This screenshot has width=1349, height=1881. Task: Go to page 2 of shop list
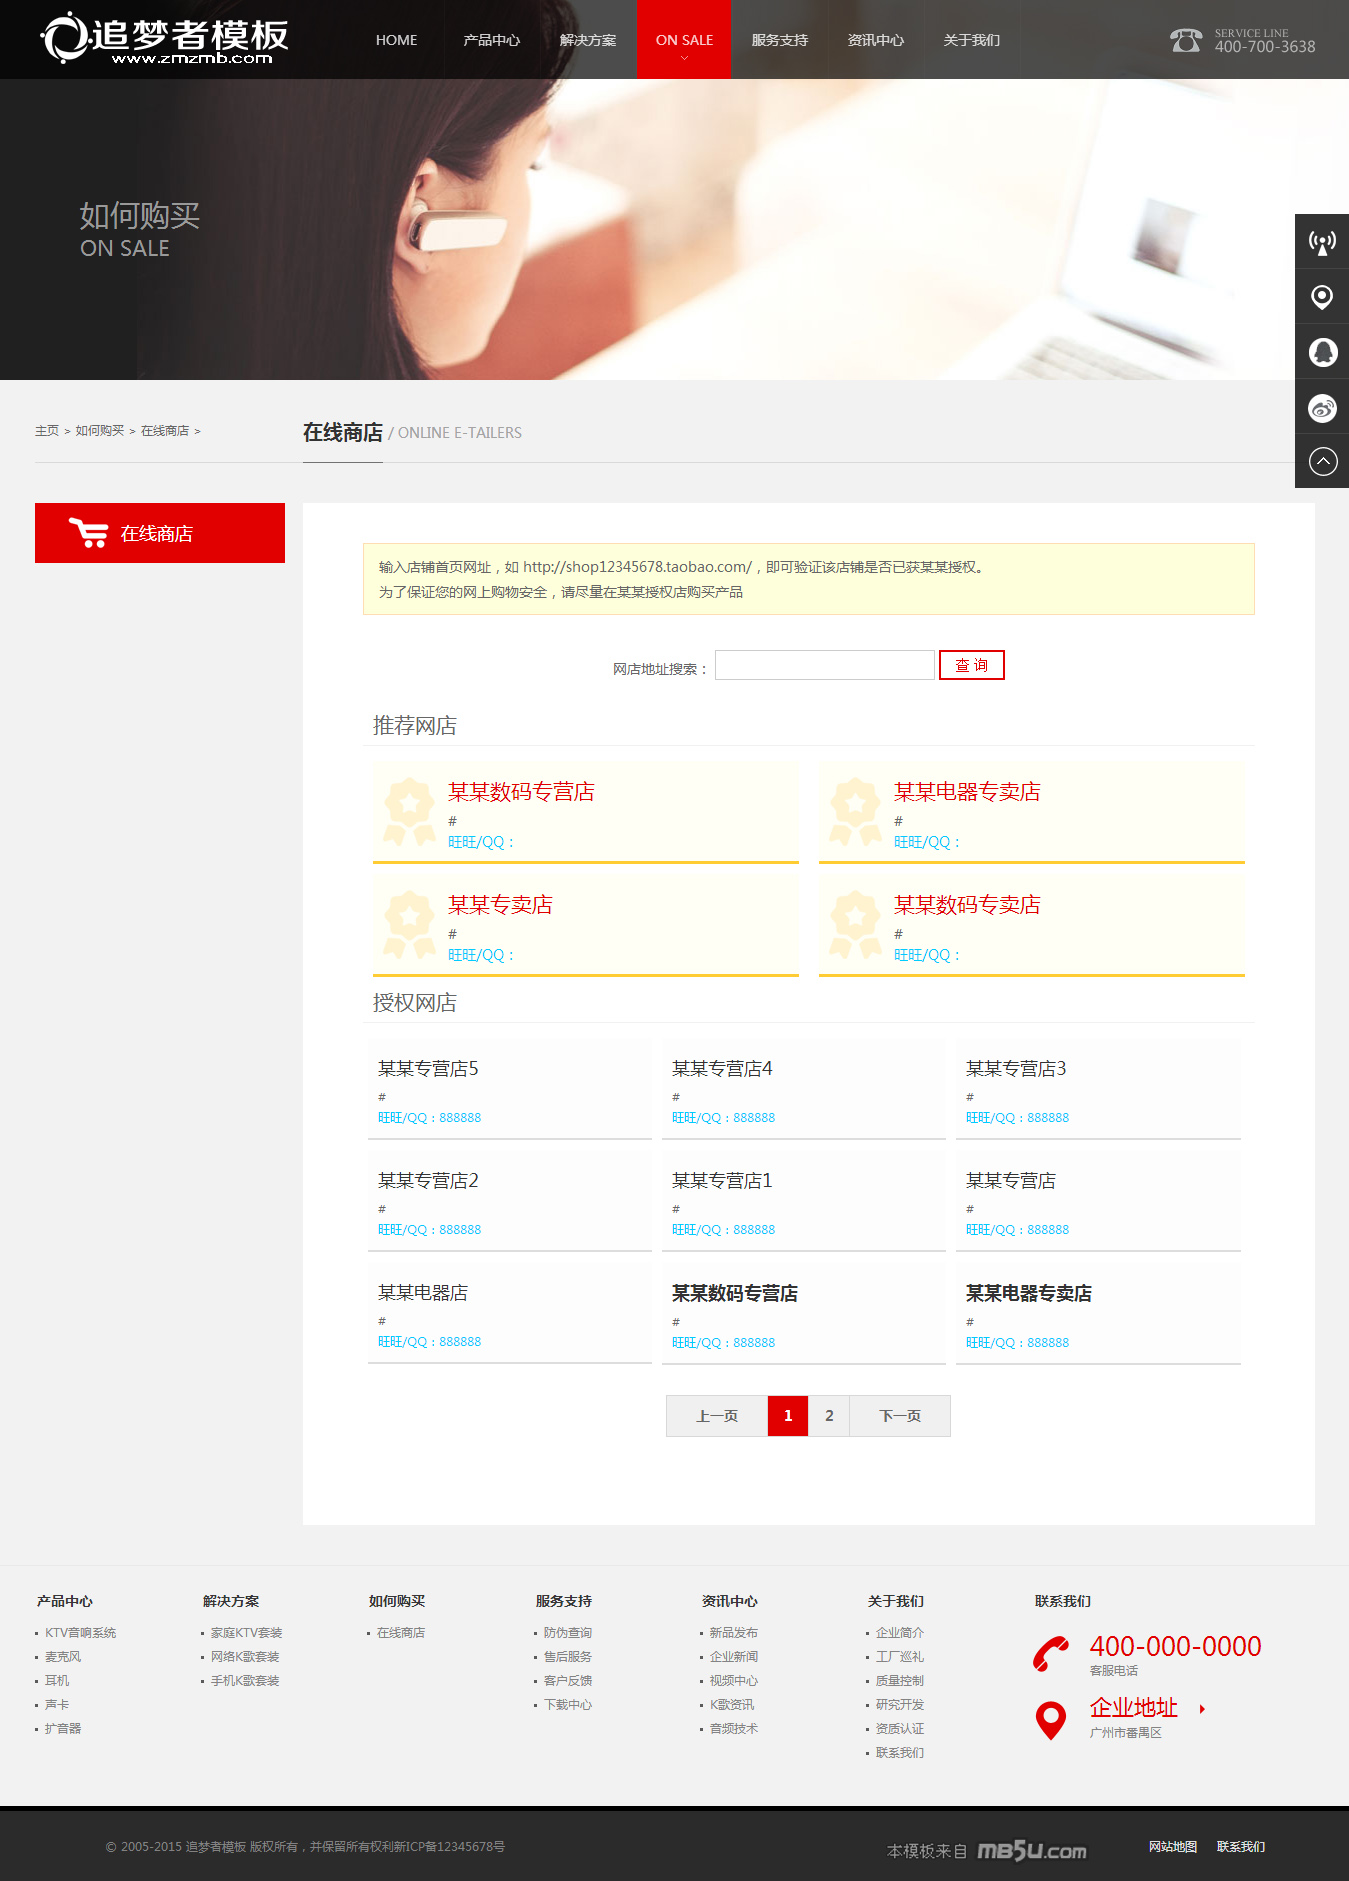829,1416
